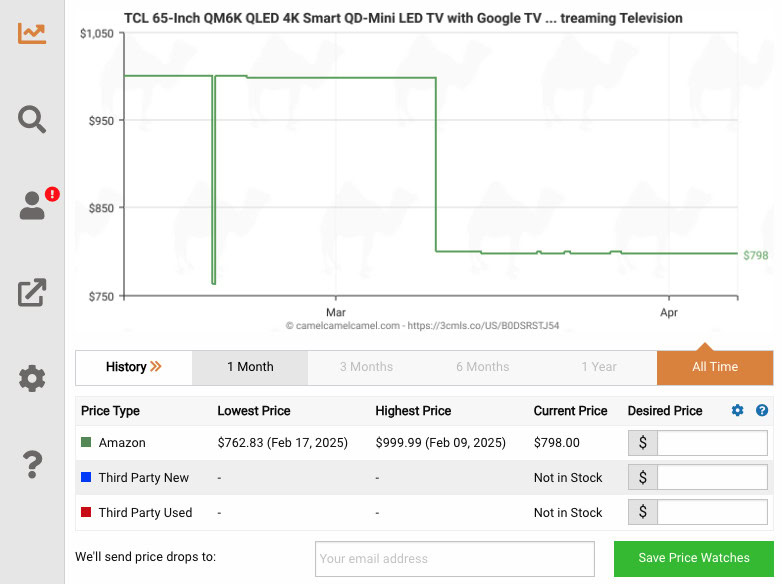Click the Third Party Used desired price field
The image size is (782, 584).
[x=712, y=513]
